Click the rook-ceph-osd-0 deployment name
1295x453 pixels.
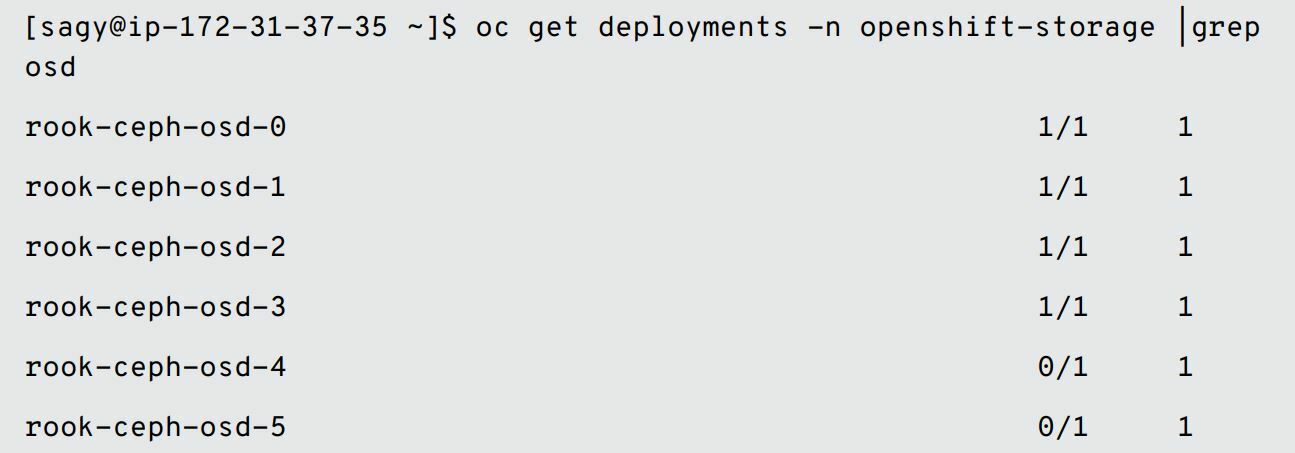coord(155,128)
